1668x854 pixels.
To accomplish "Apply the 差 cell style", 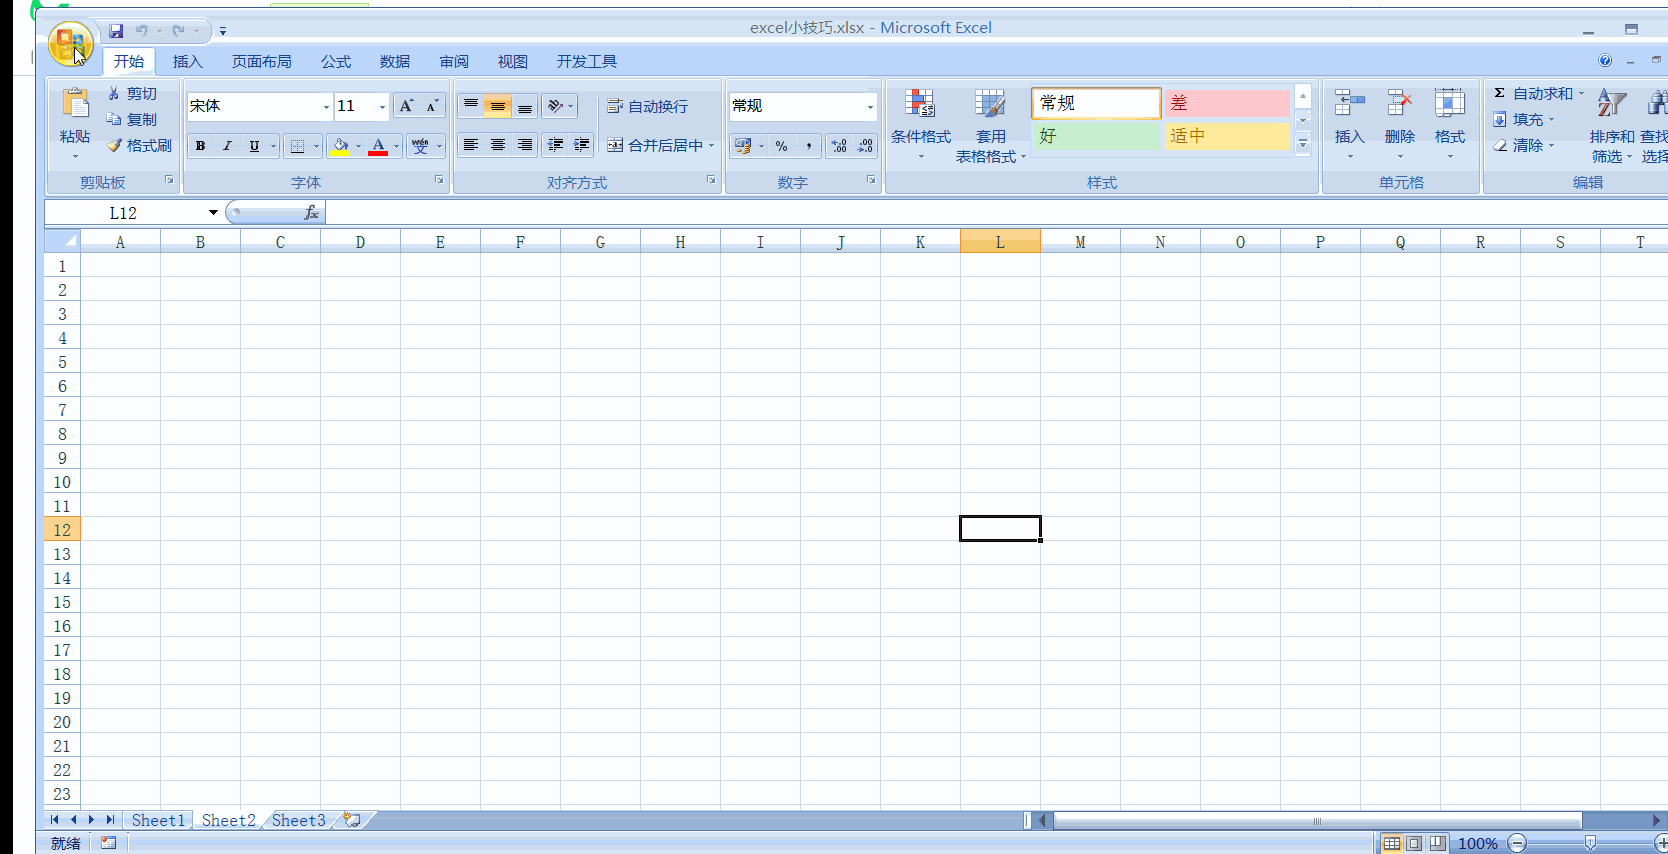I will (1227, 103).
